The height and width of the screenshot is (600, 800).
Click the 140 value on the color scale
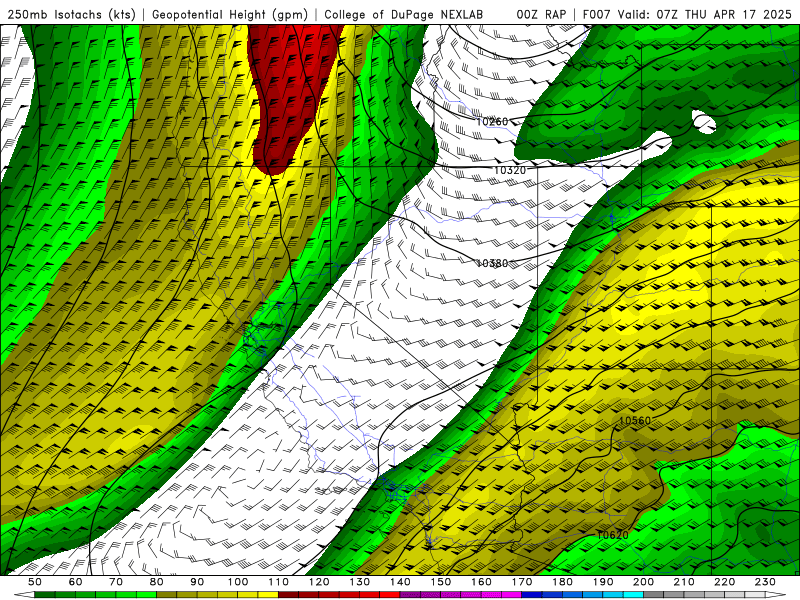tap(400, 582)
